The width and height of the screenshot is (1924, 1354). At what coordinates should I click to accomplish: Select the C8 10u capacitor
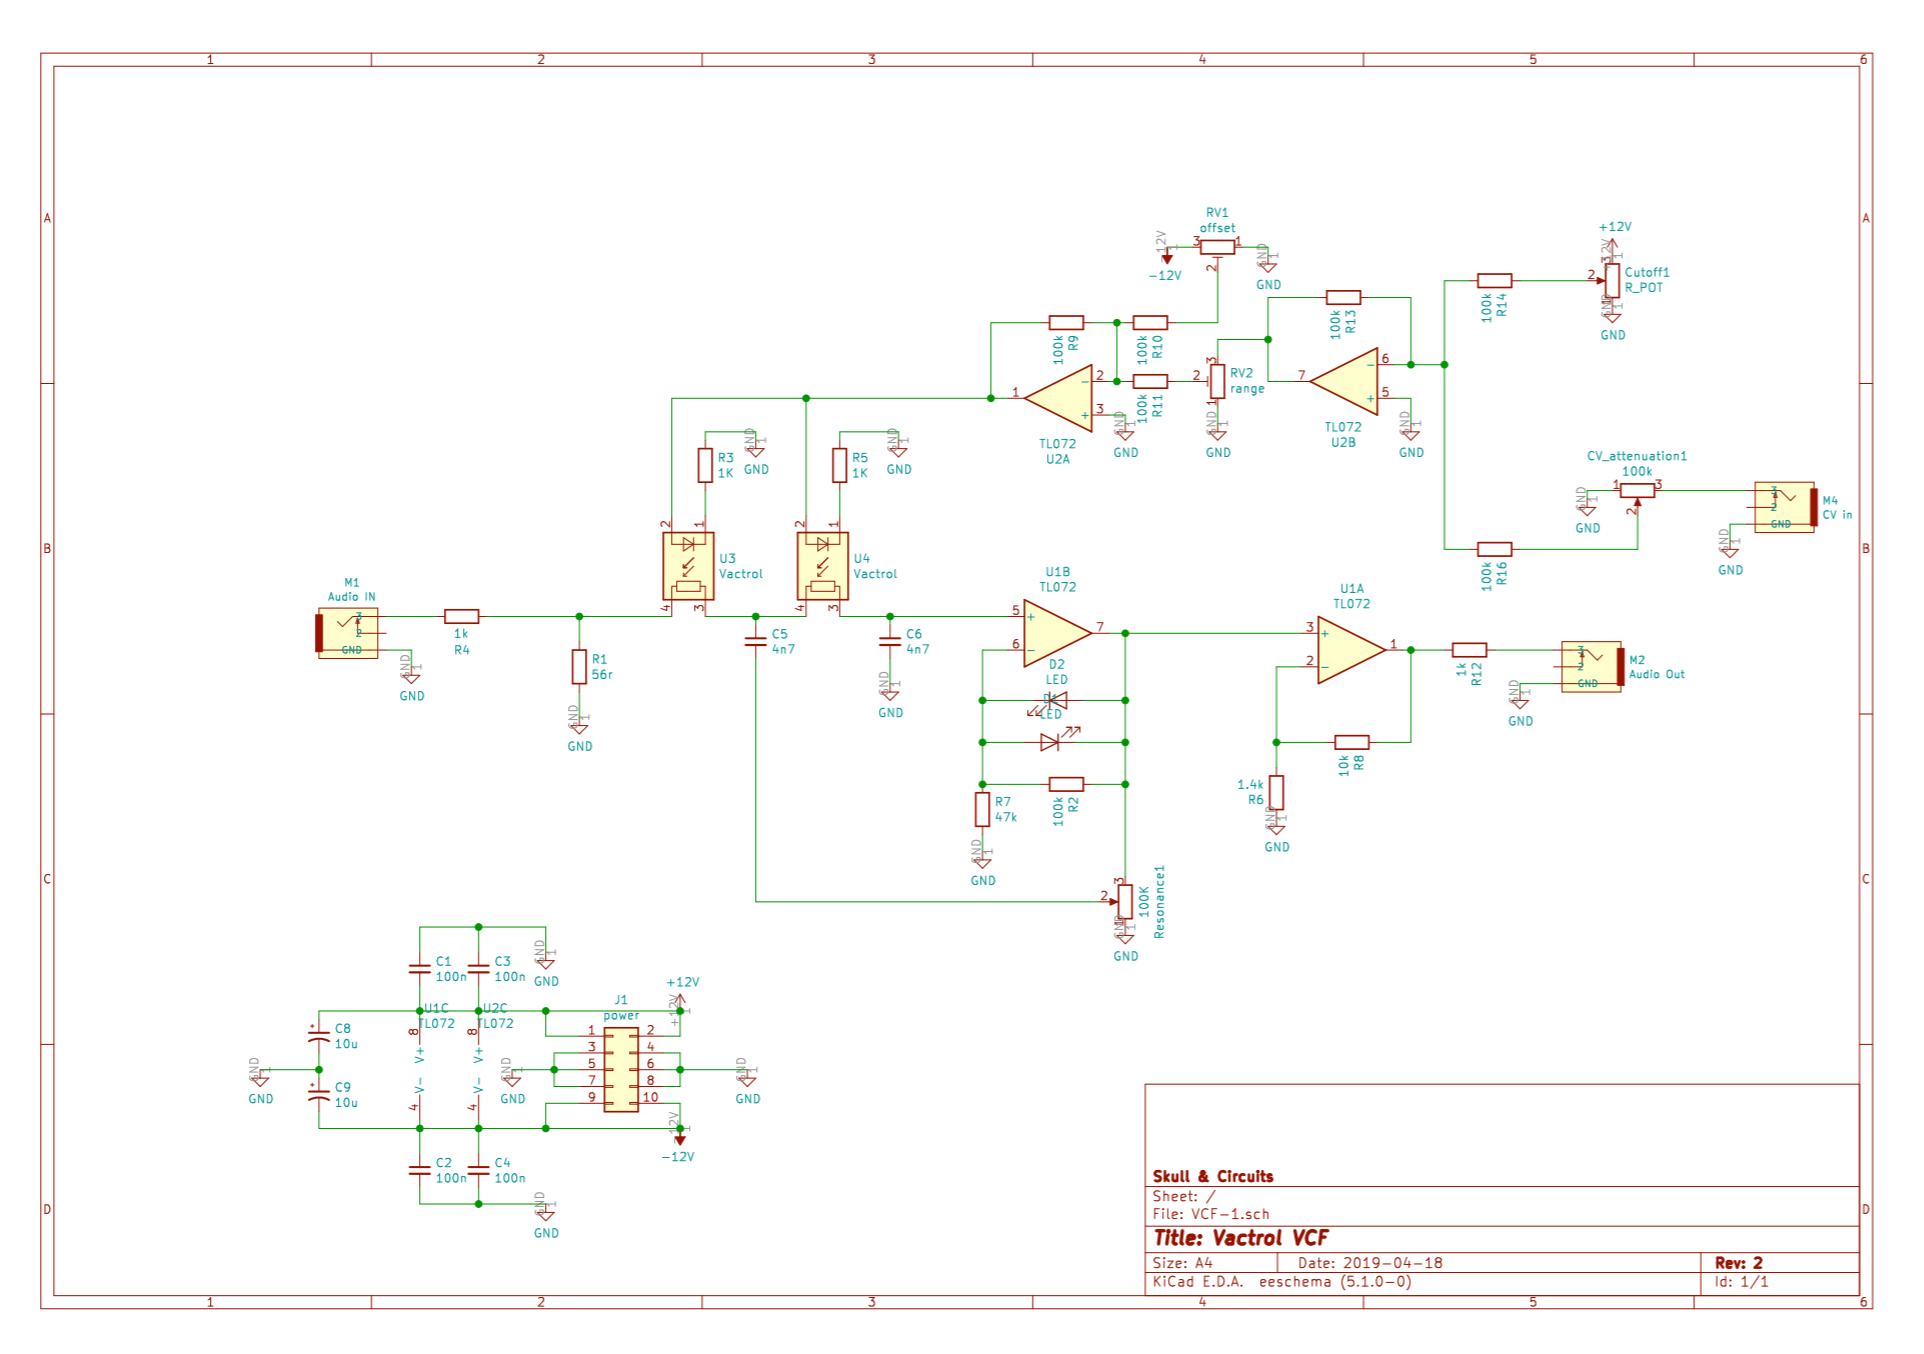click(x=319, y=1038)
